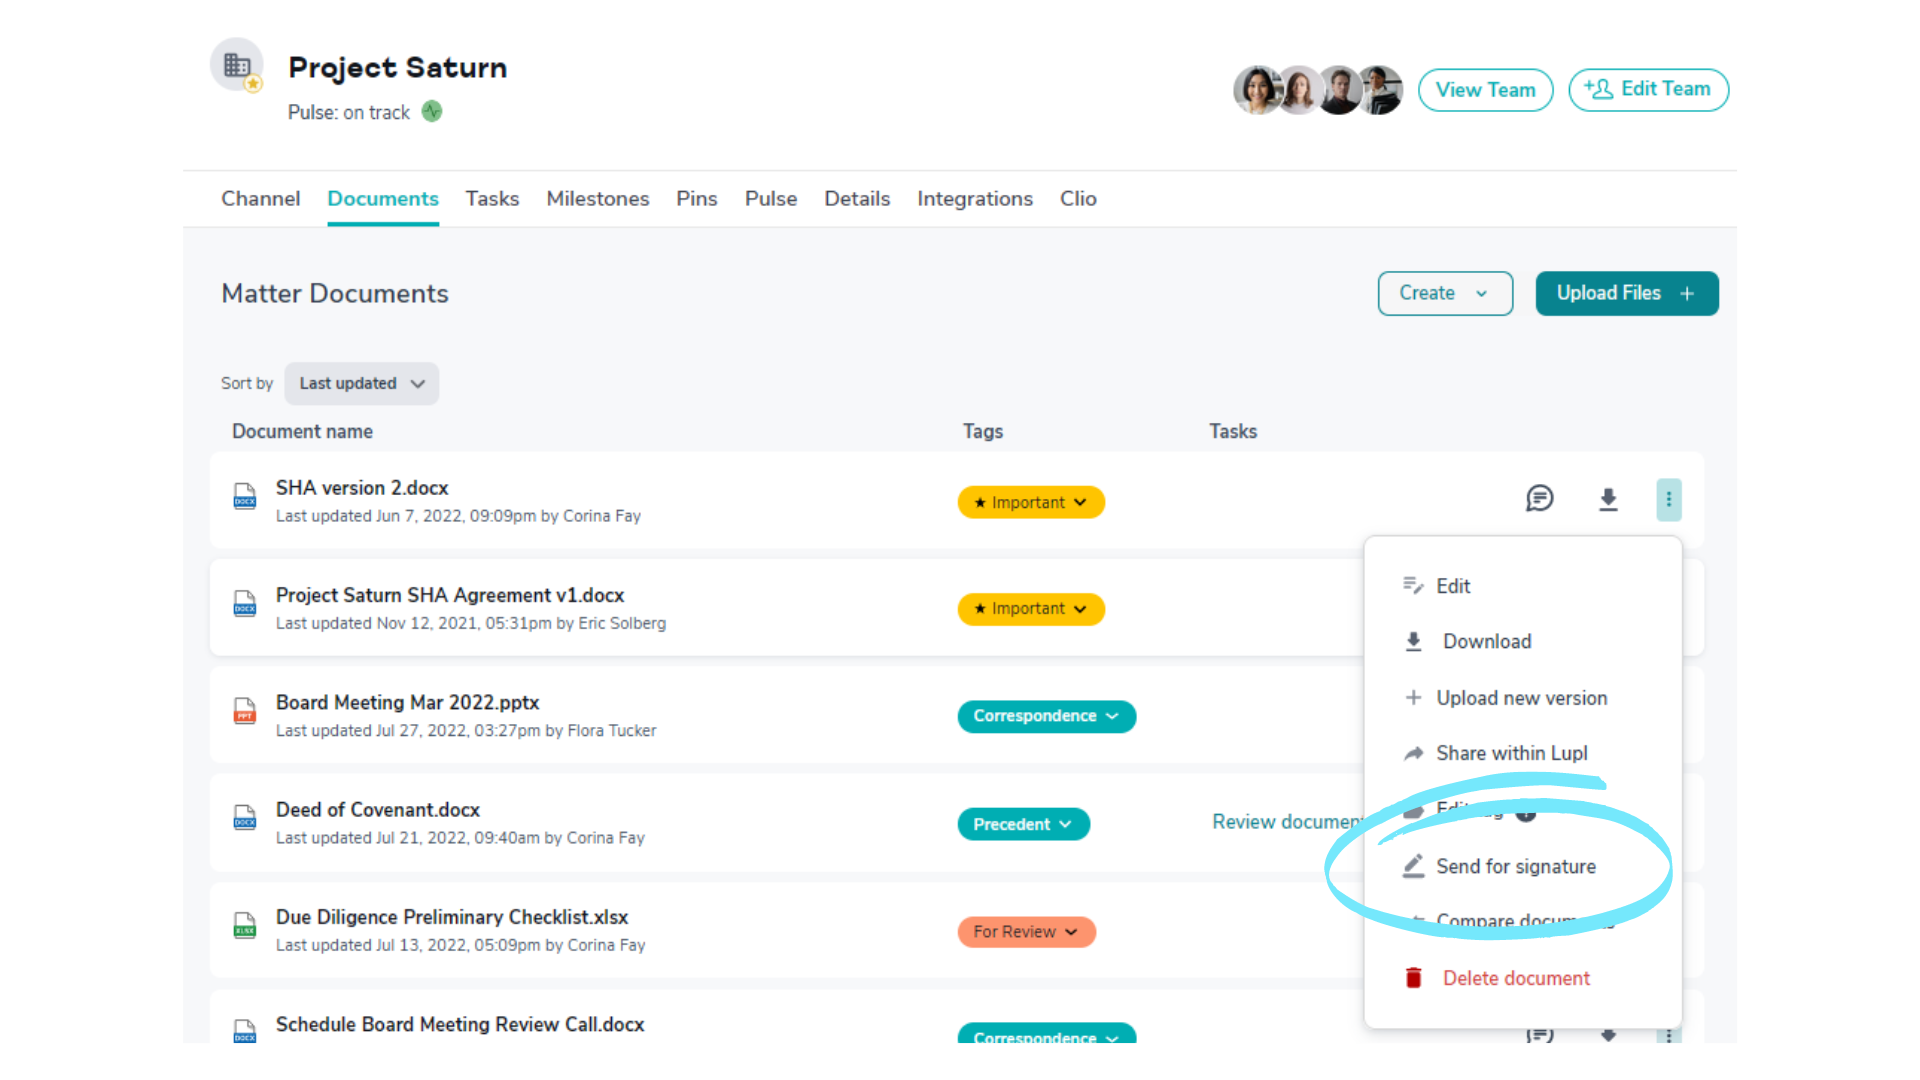Click the Upload Files button

click(1626, 294)
